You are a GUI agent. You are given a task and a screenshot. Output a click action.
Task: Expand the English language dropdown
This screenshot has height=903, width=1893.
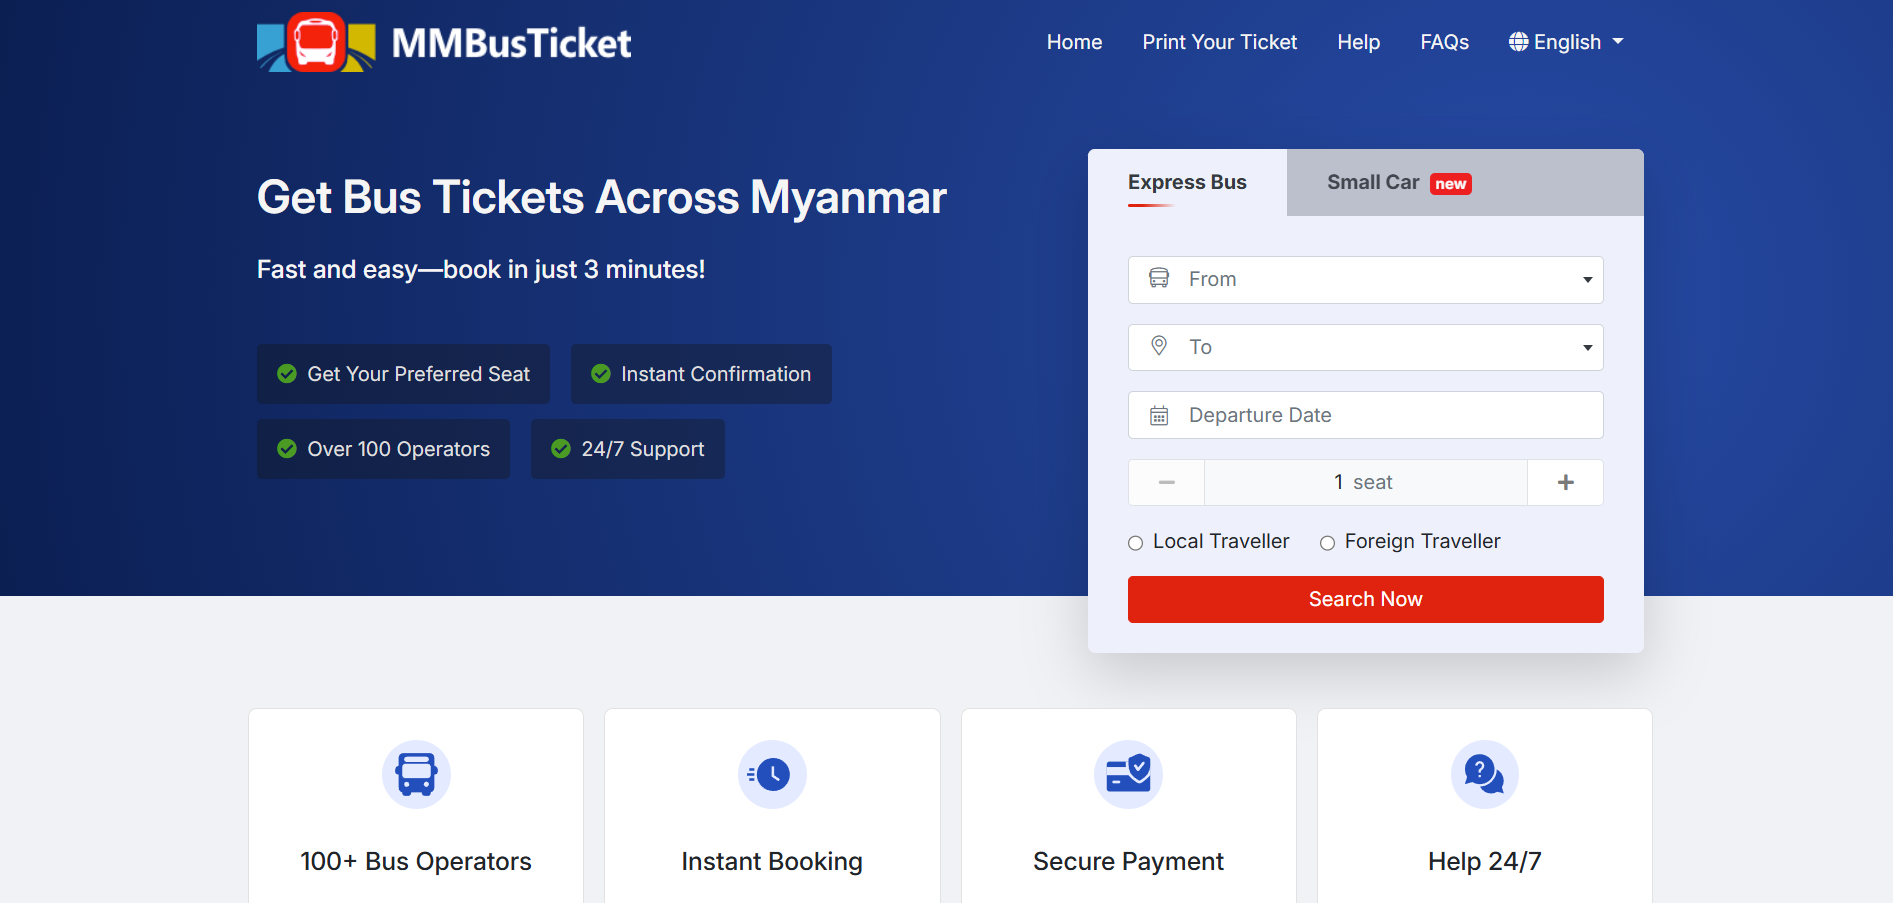coord(1567,42)
